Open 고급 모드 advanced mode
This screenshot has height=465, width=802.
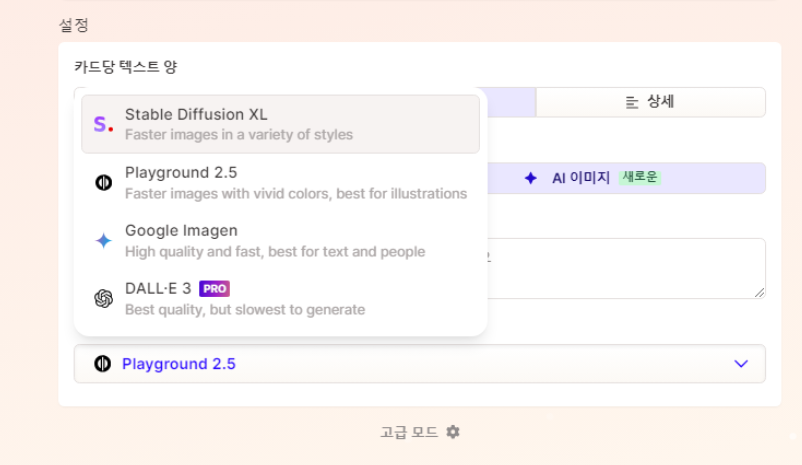tap(419, 432)
